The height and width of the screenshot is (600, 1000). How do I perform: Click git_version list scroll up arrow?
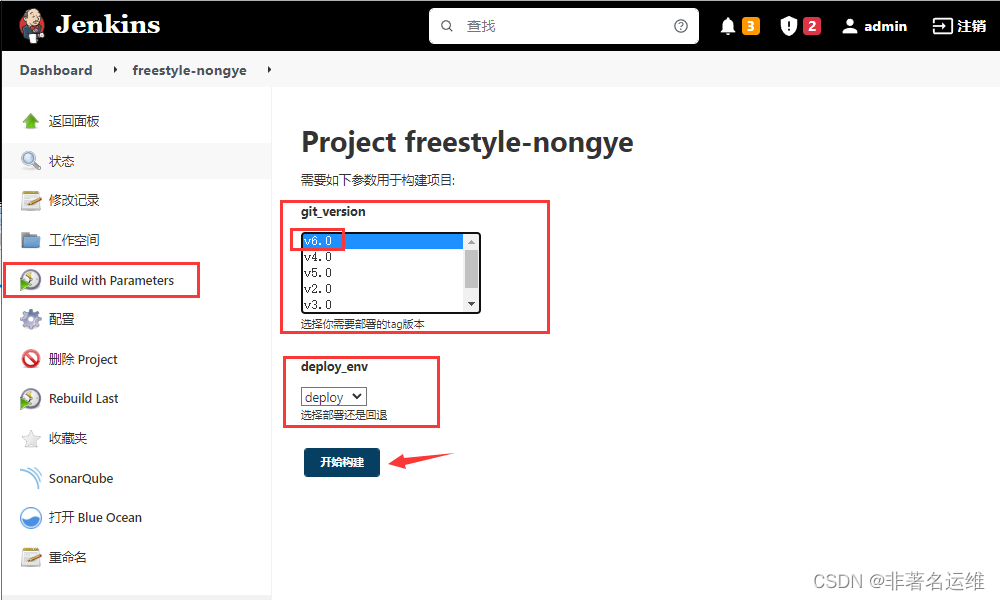471,242
